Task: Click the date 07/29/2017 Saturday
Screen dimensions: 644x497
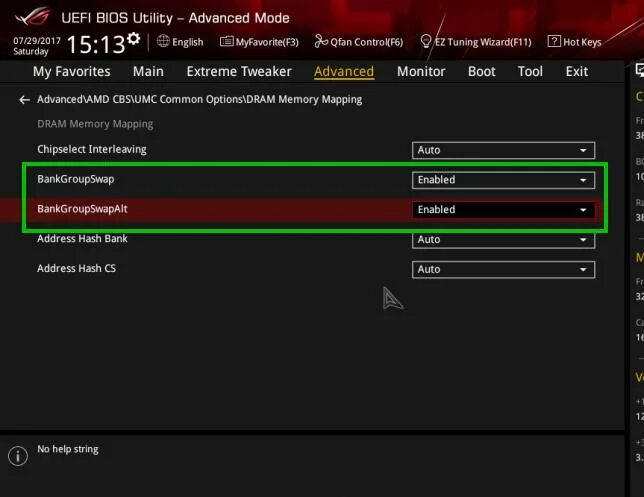Action: (37, 46)
